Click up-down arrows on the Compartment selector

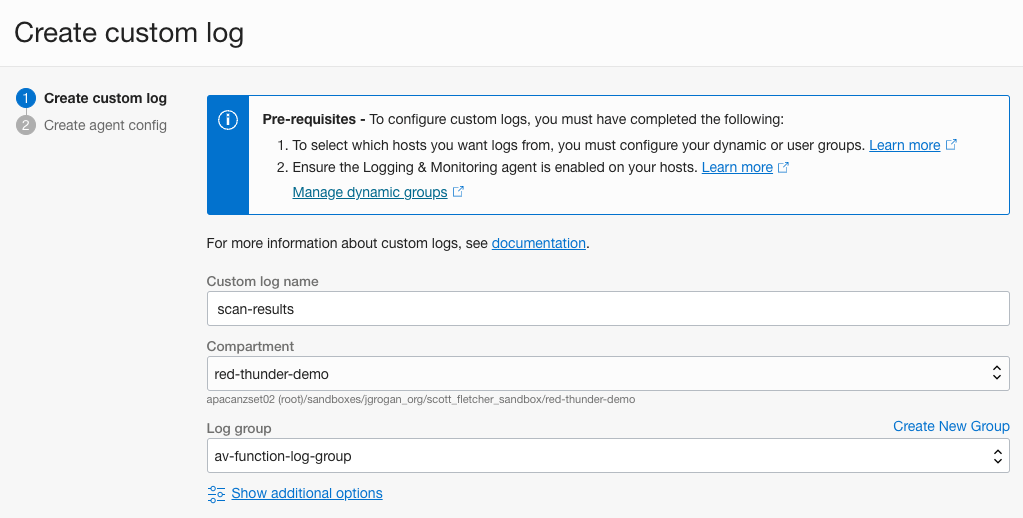tap(996, 373)
